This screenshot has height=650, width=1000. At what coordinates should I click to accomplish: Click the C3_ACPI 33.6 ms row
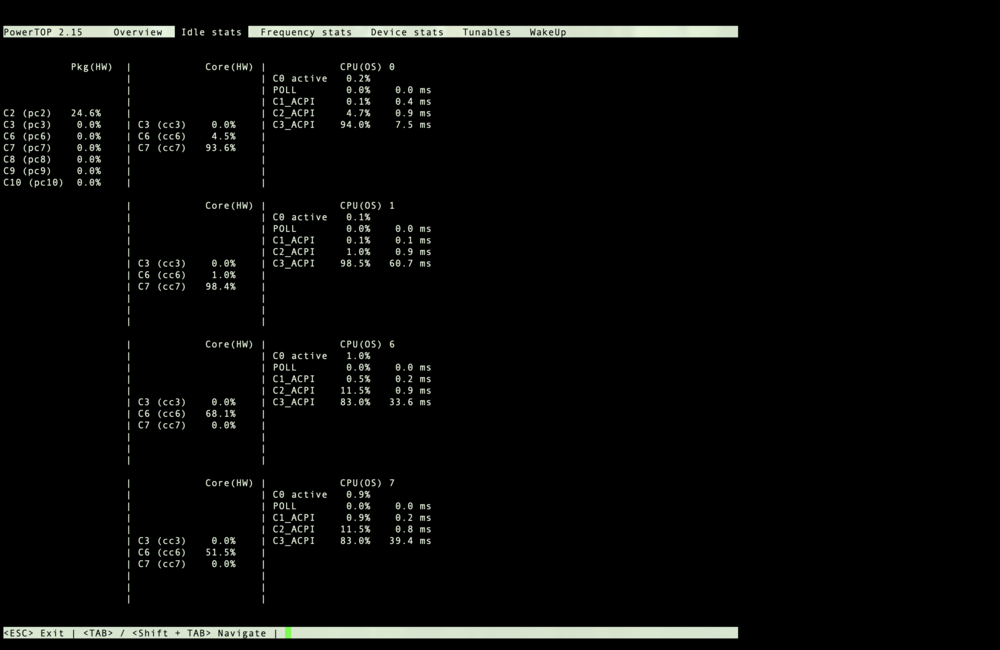pos(352,402)
